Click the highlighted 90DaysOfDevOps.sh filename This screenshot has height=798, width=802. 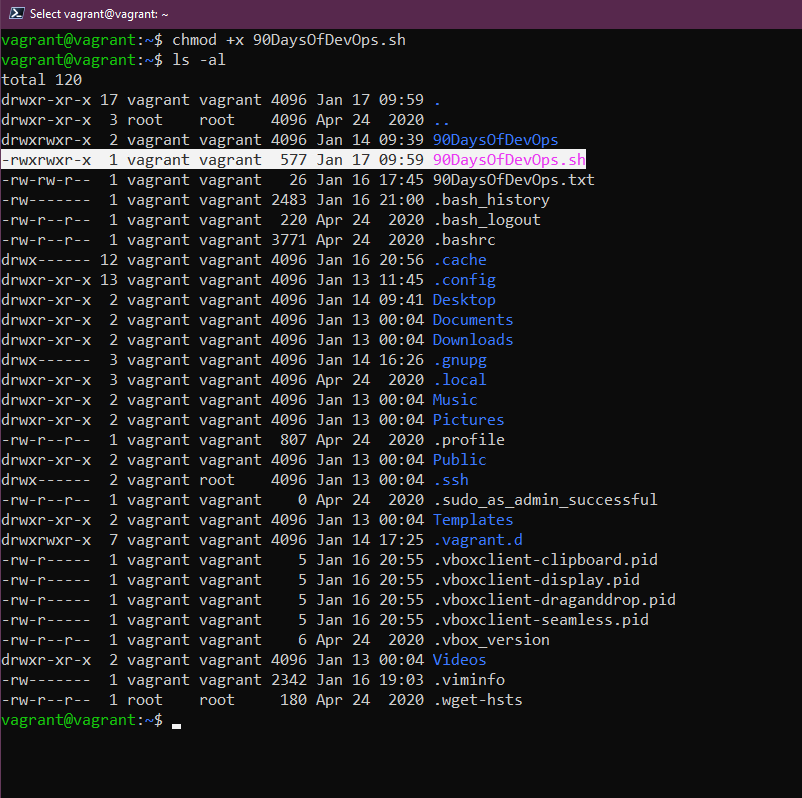(x=509, y=160)
